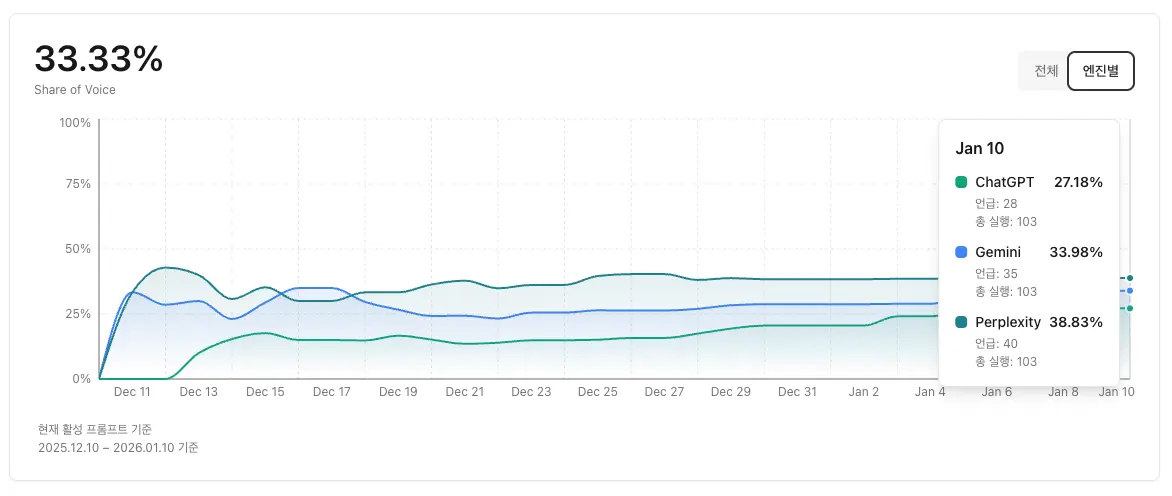This screenshot has width=1172, height=496.
Task: Click the Jan 10 tooltip heading
Action: coord(980,148)
